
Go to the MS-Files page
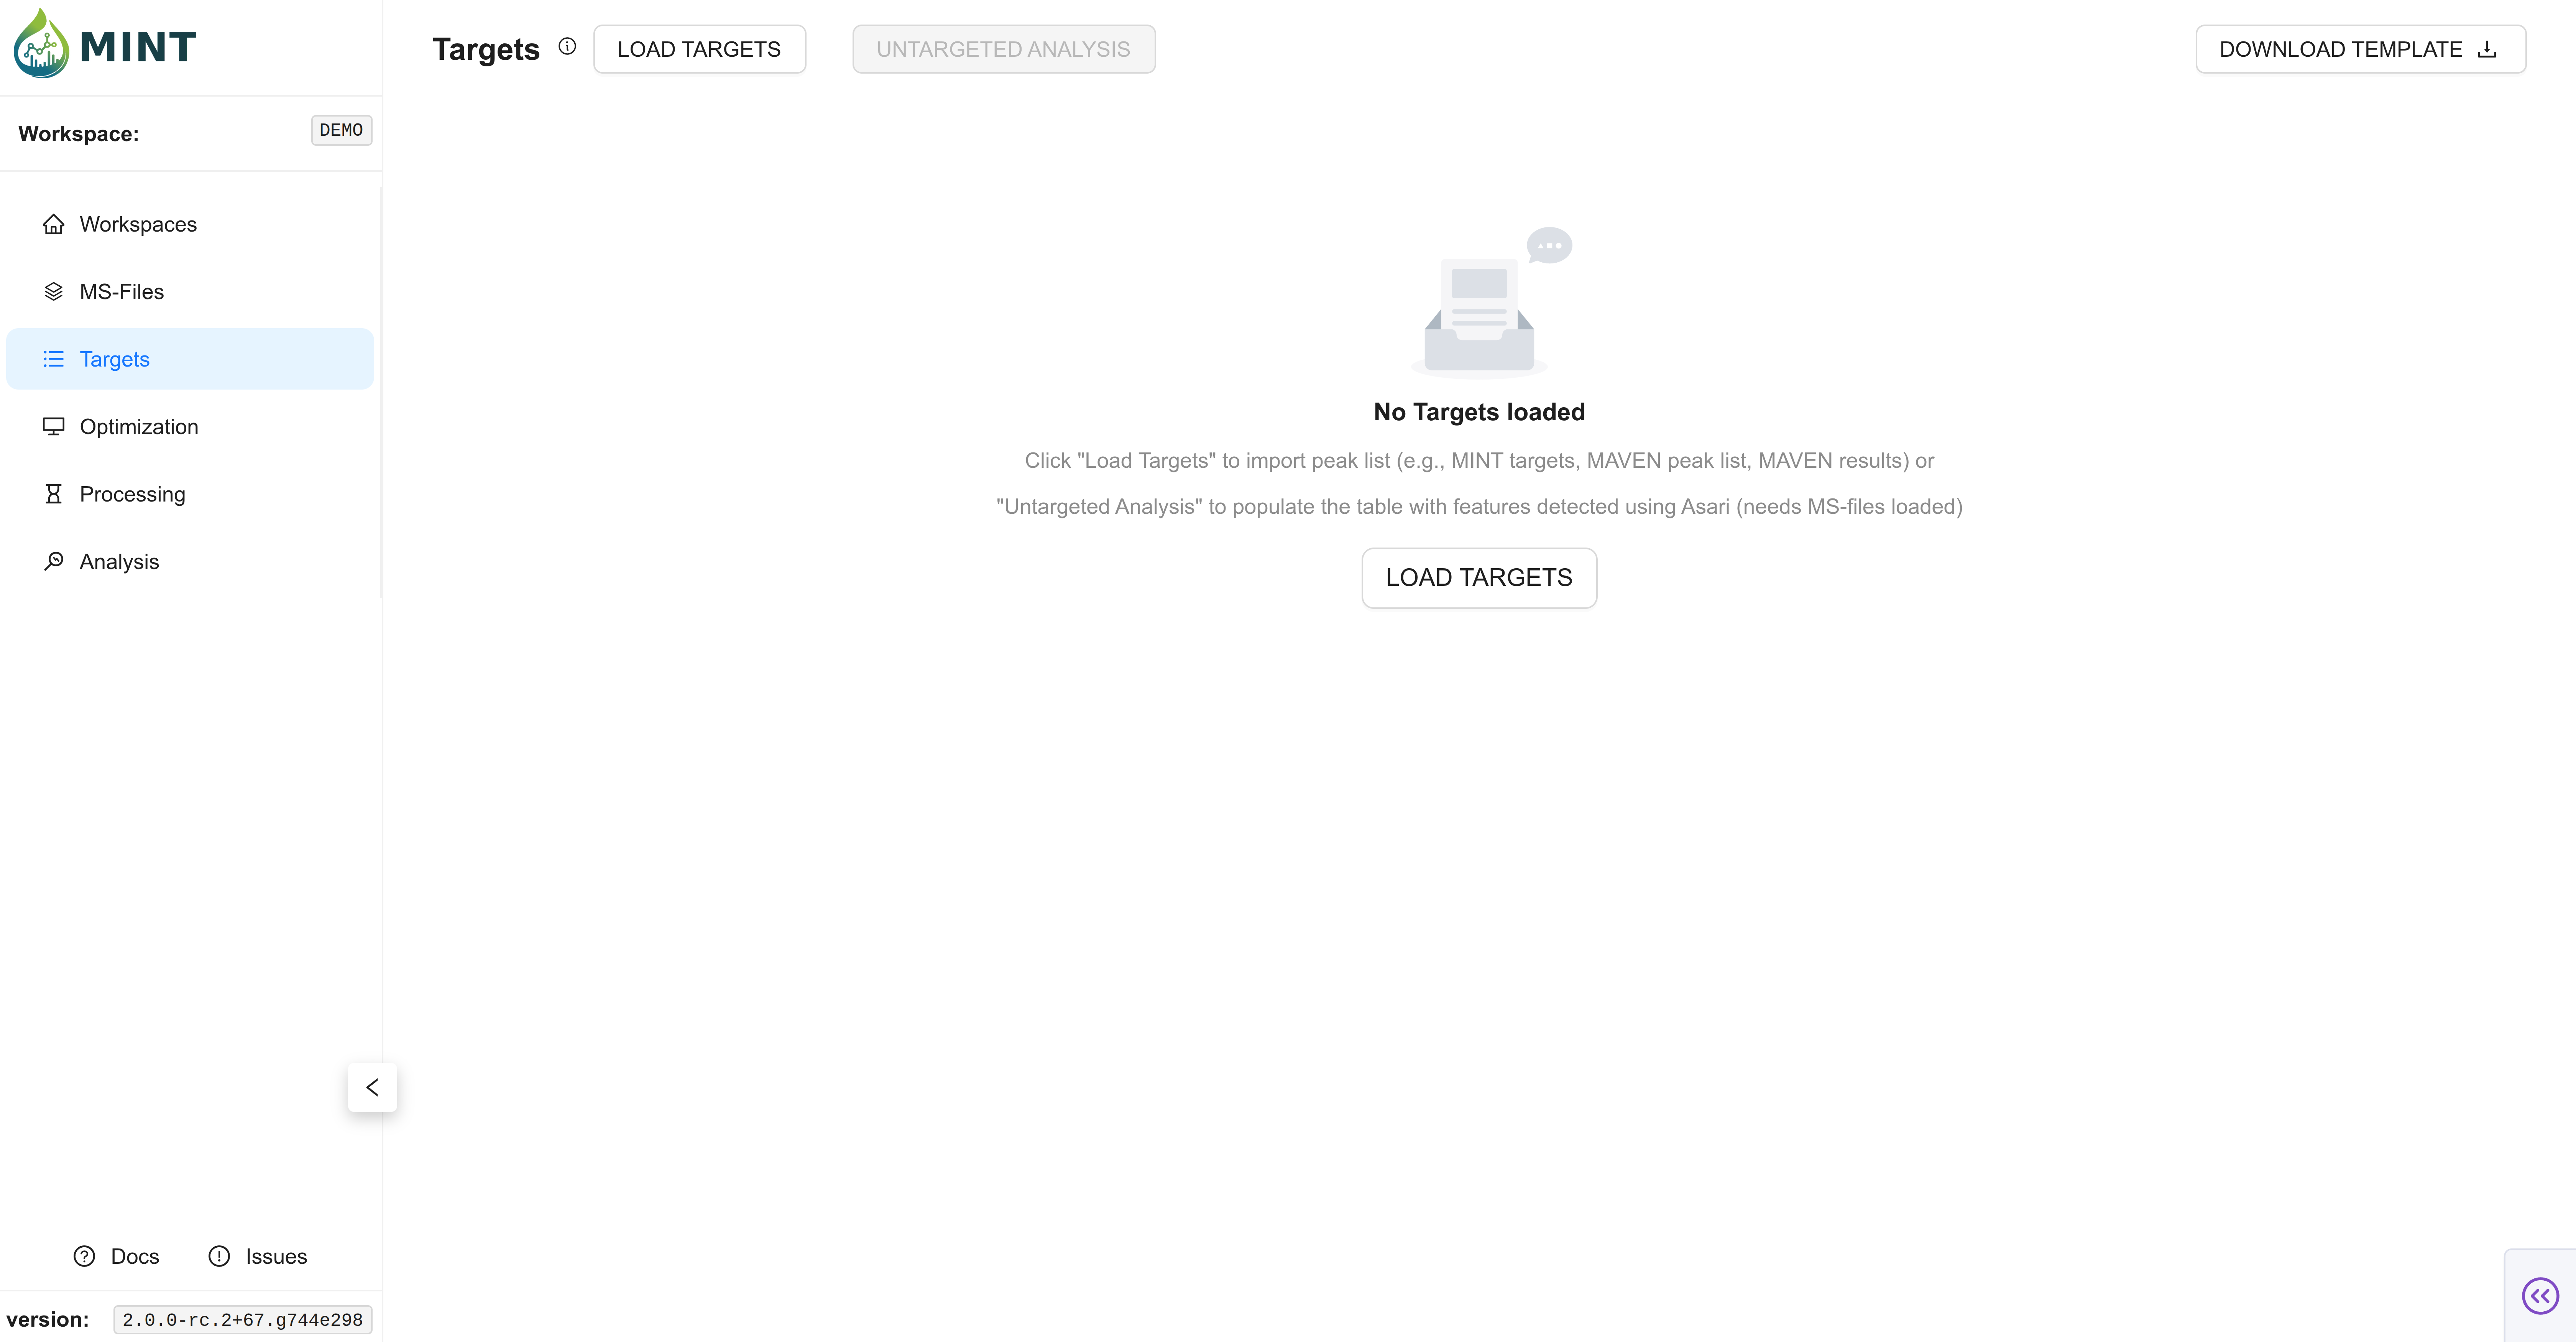[x=122, y=292]
